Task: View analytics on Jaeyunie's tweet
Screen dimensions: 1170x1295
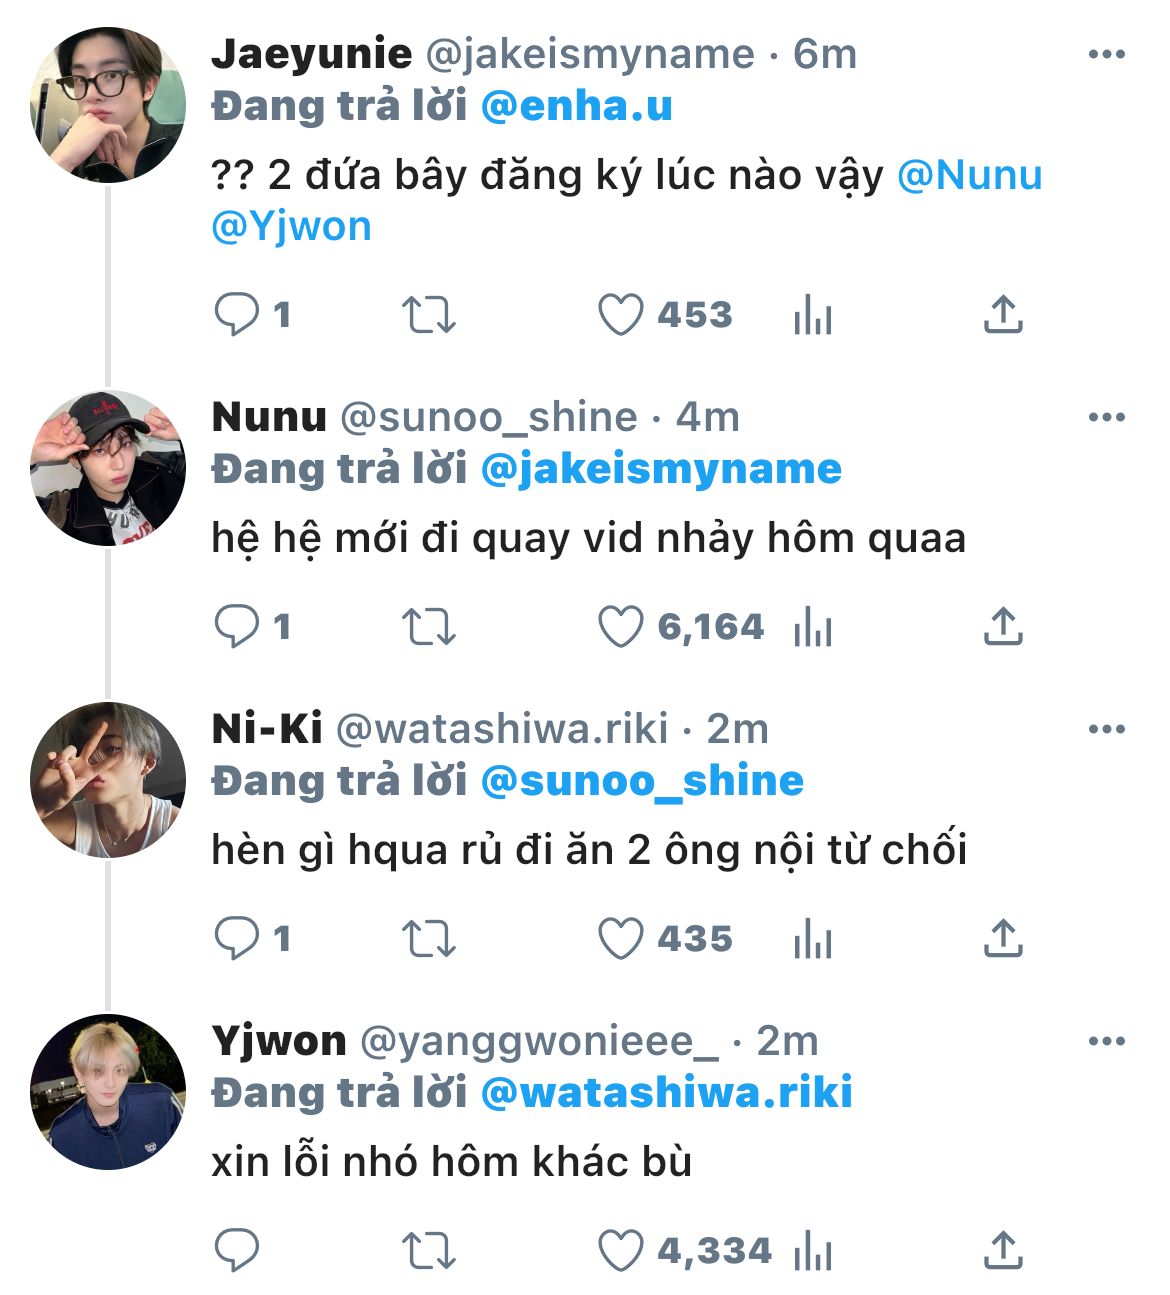Action: [x=812, y=316]
